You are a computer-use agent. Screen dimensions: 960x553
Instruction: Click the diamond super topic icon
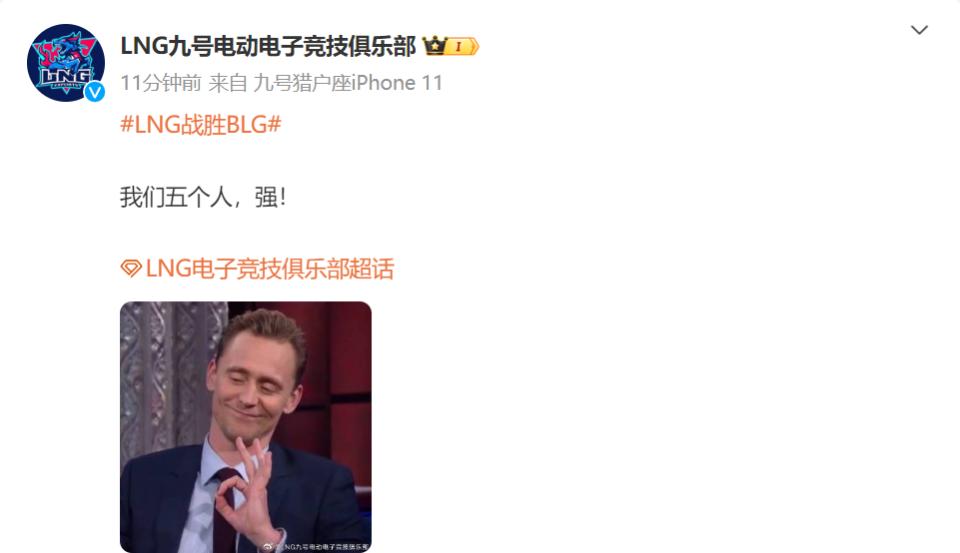click(x=131, y=268)
